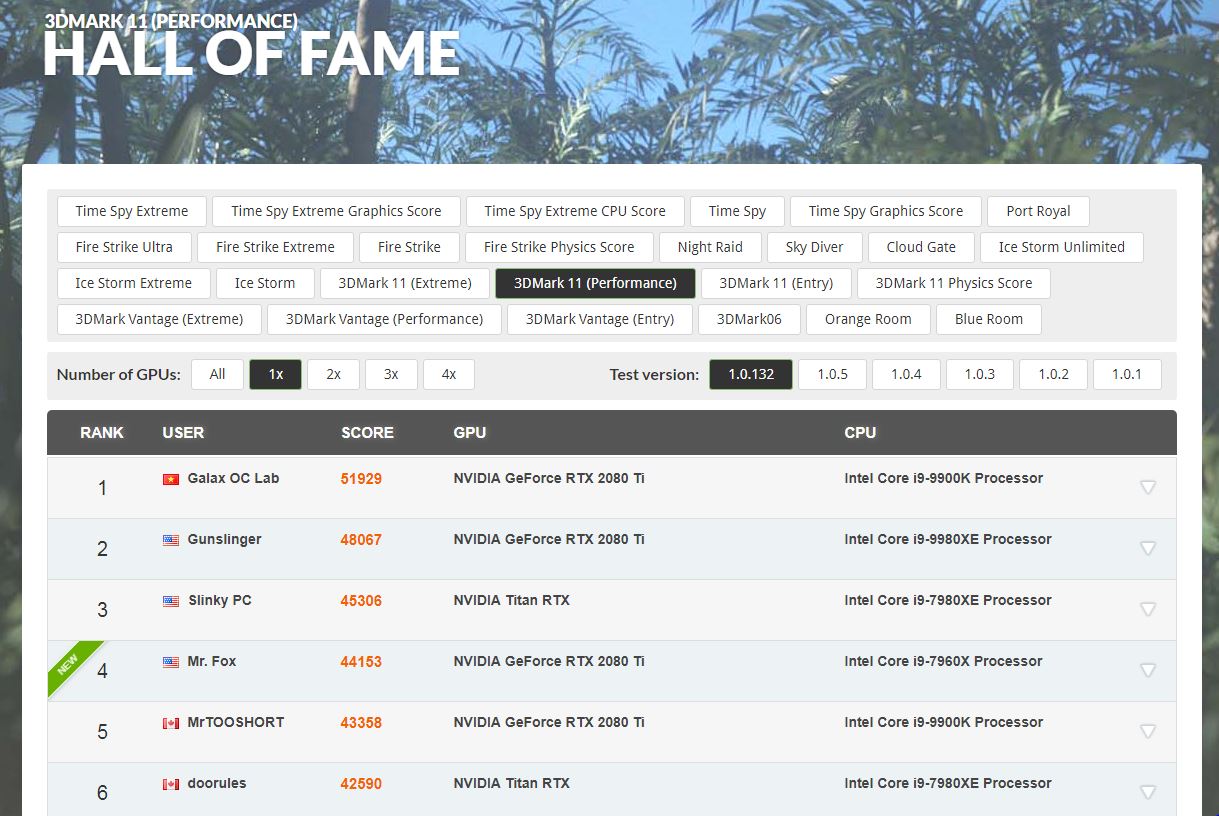Open 3DMark Vantage (Extreme) tab

(x=159, y=319)
